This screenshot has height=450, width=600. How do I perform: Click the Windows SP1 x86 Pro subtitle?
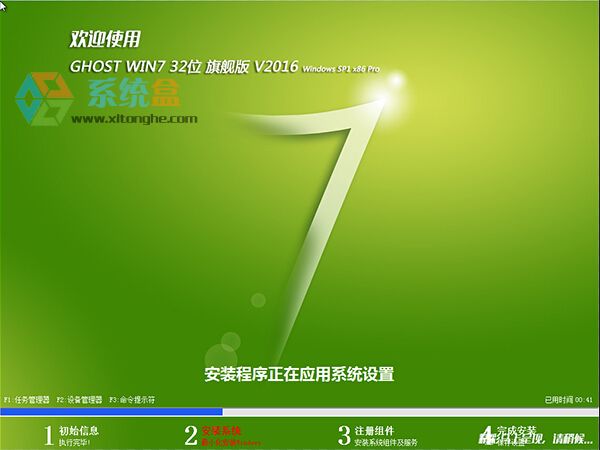click(341, 69)
